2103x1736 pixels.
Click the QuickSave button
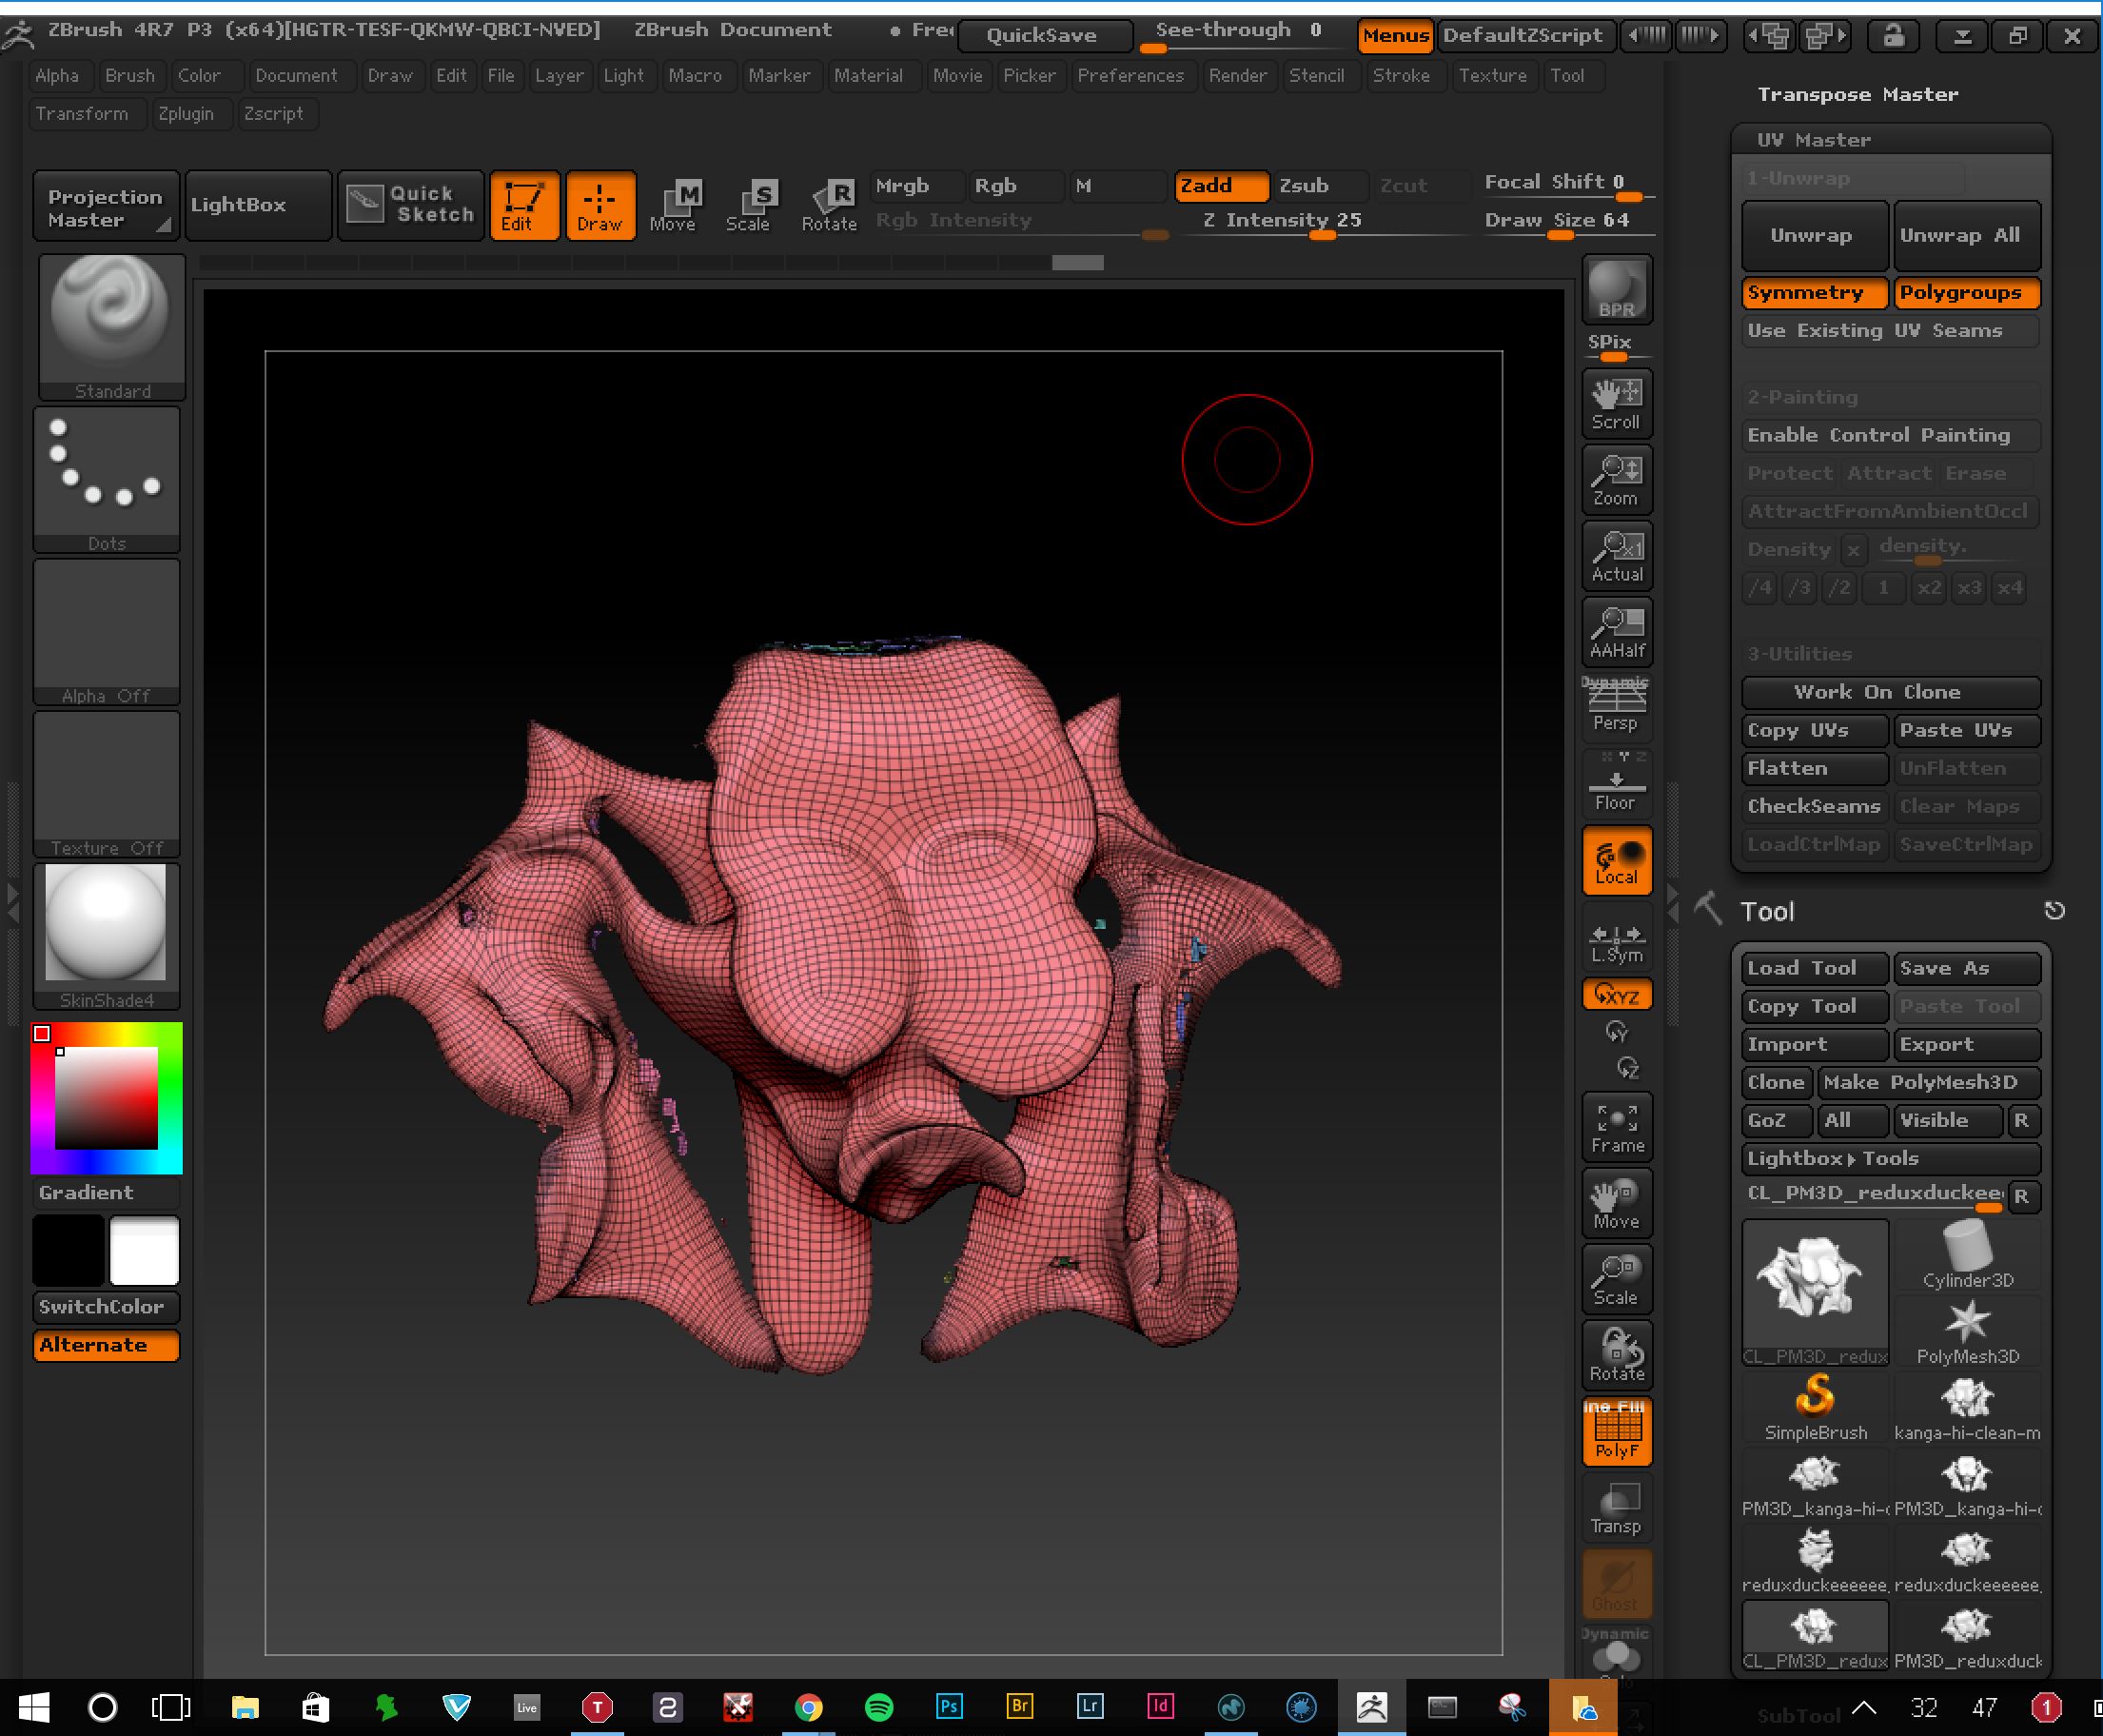(1045, 36)
